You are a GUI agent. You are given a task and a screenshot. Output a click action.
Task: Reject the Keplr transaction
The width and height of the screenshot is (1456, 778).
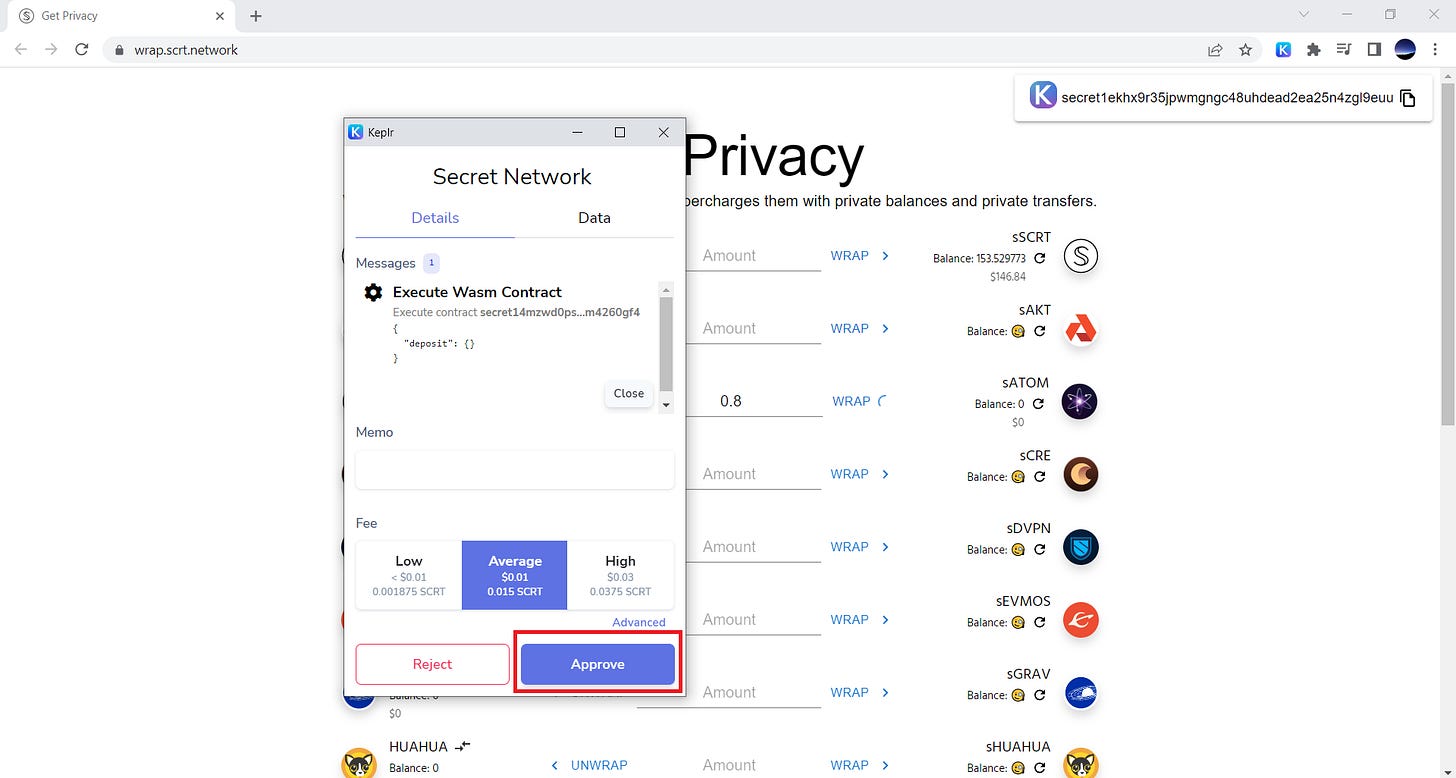(432, 664)
